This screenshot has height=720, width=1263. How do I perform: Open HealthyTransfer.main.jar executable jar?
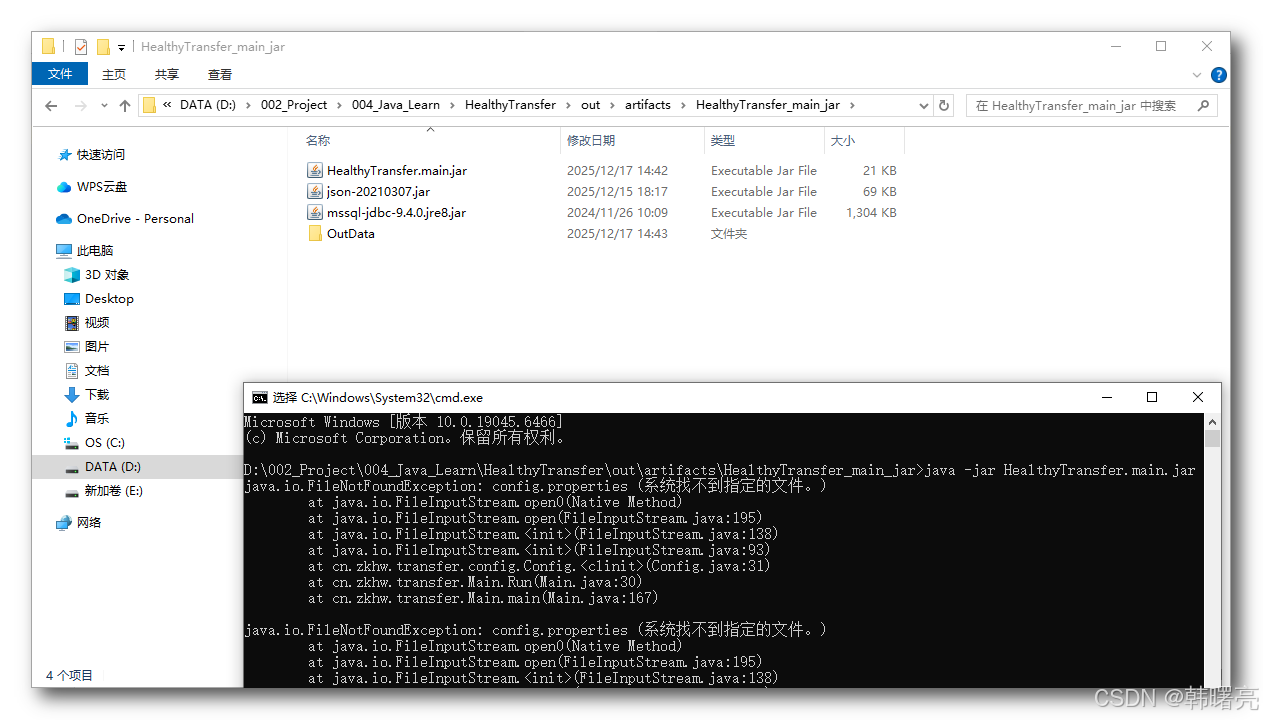pyautogui.click(x=396, y=170)
